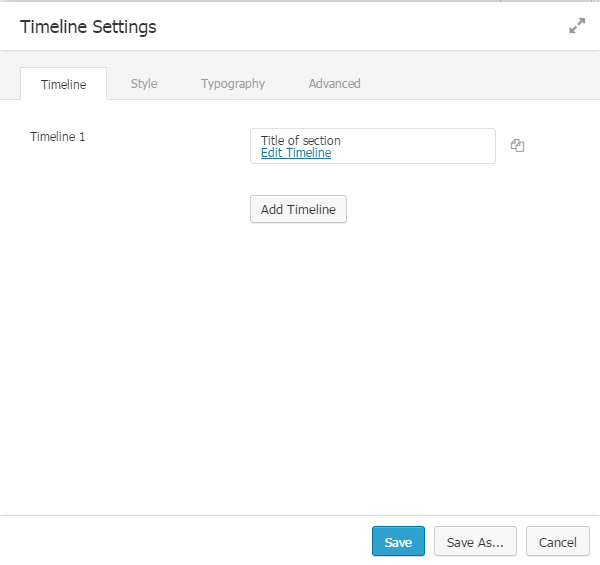The height and width of the screenshot is (565, 600).
Task: Click the Edit Timeline link
Action: point(296,153)
